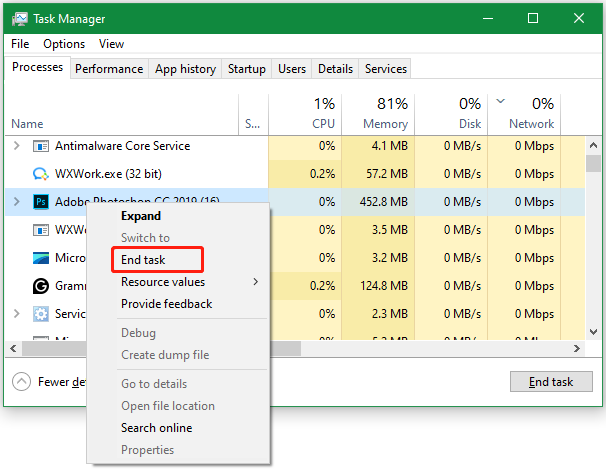The width and height of the screenshot is (606, 471).
Task: Maximize the Task Manager window
Action: [533, 18]
